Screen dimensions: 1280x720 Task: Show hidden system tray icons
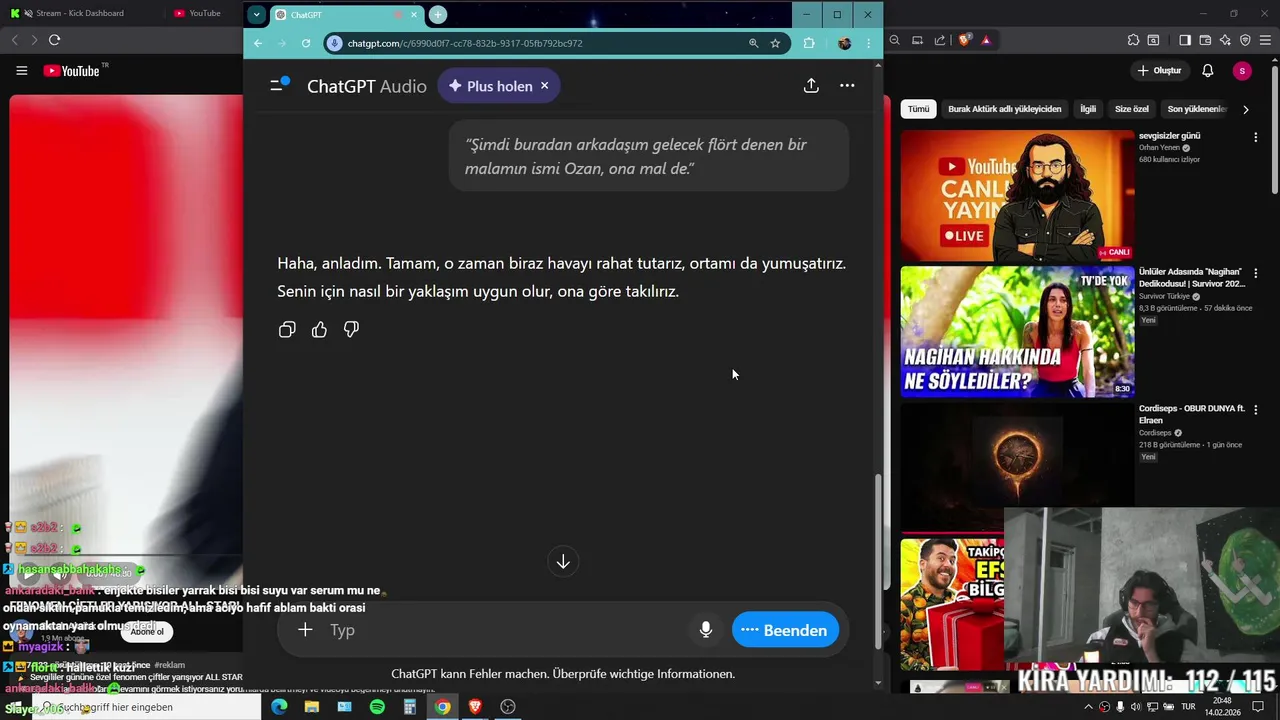1089,707
